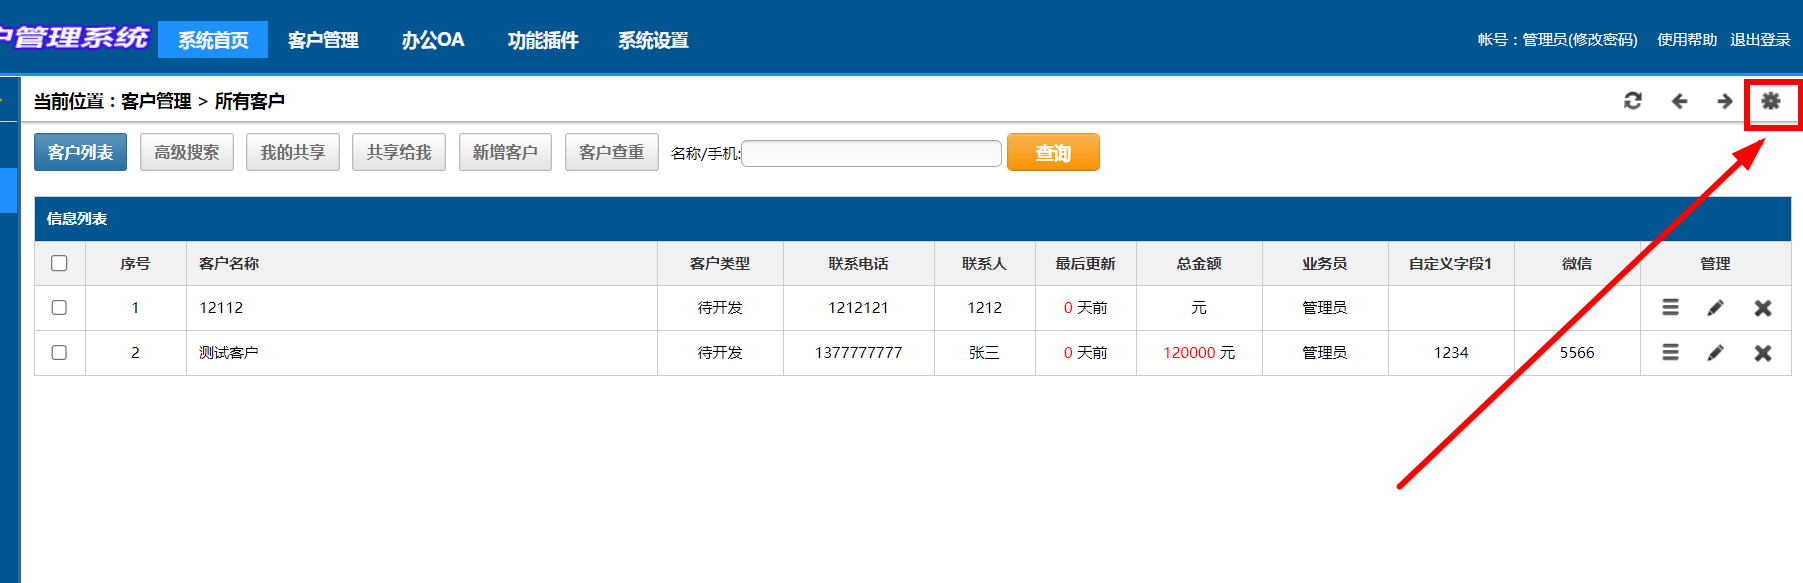
Task: Click the 客户类型 column header
Action: pyautogui.click(x=720, y=263)
